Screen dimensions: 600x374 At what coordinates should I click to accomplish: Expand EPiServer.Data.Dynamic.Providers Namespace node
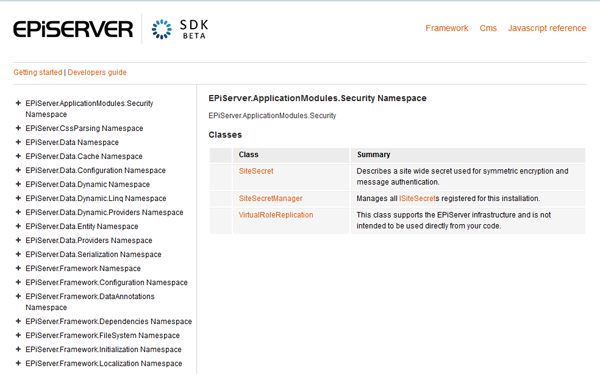point(18,212)
